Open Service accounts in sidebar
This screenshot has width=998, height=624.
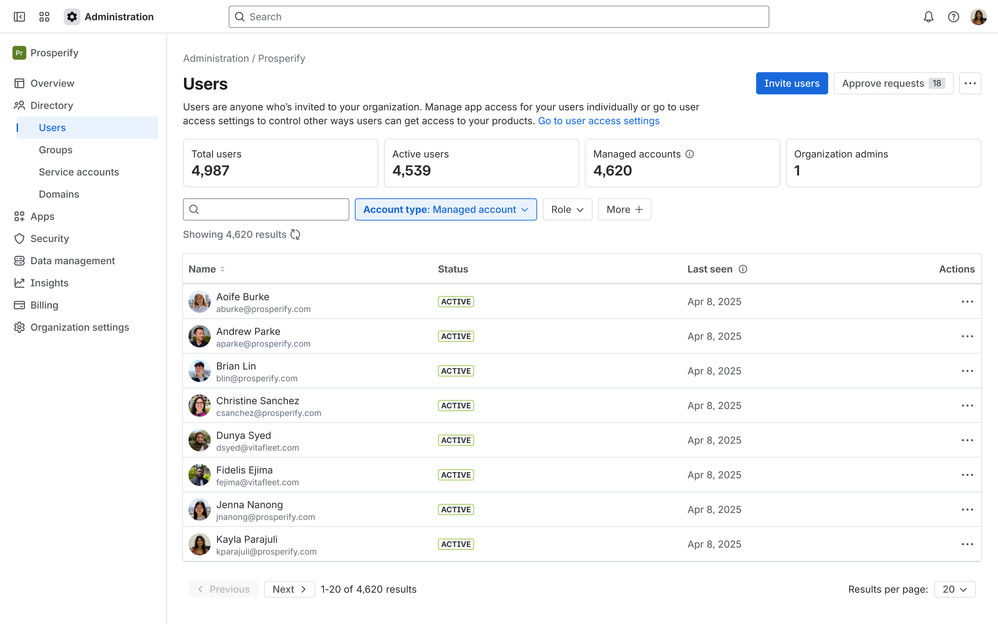pos(79,172)
